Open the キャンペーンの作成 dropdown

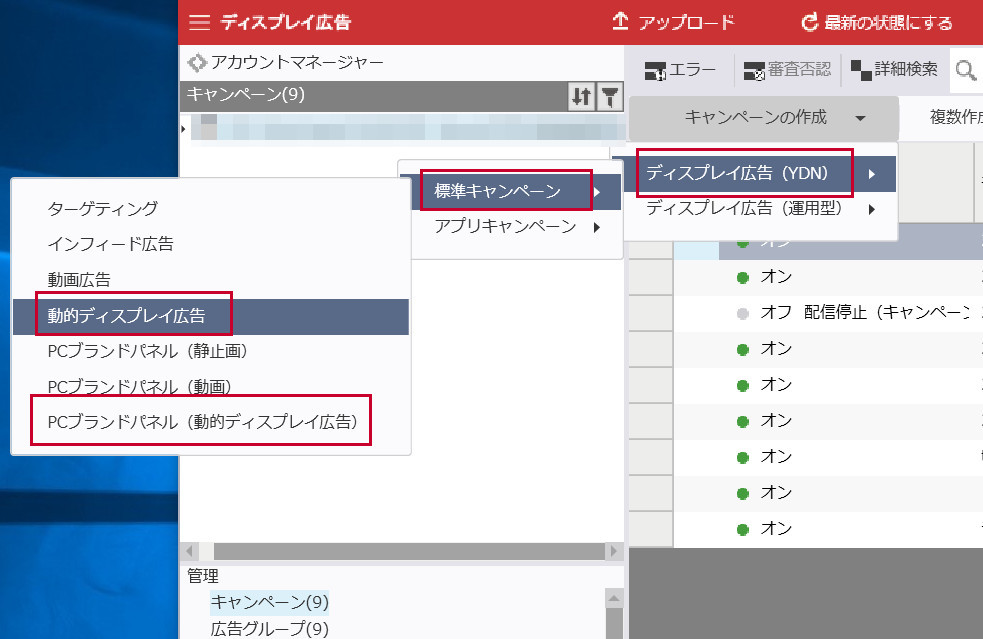tap(764, 118)
